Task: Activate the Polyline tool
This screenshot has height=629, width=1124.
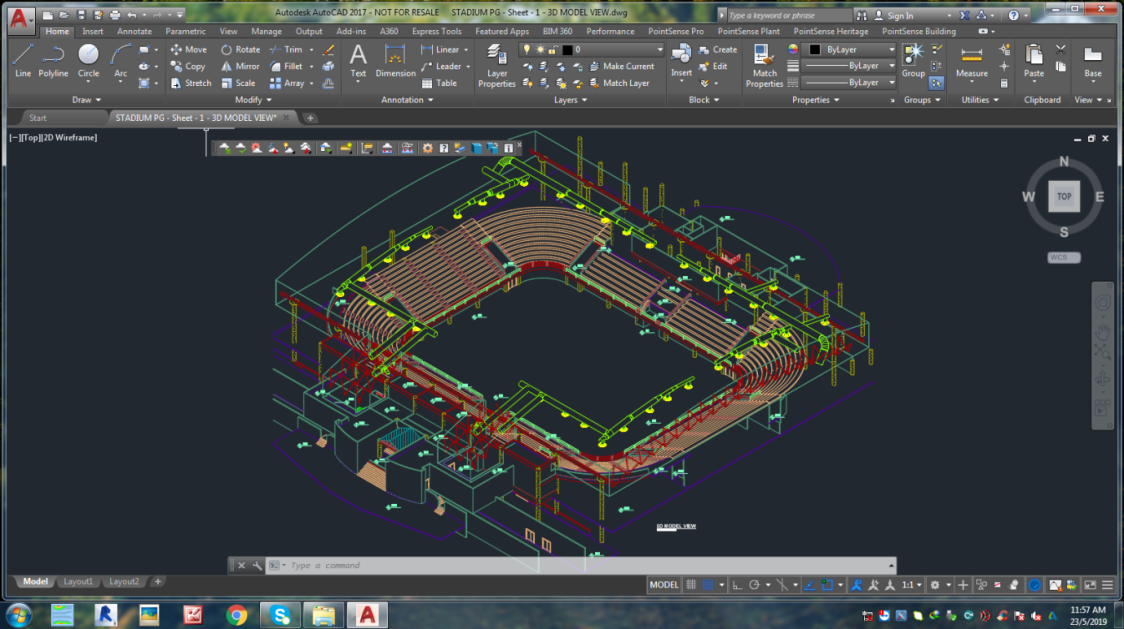Action: pyautogui.click(x=53, y=59)
